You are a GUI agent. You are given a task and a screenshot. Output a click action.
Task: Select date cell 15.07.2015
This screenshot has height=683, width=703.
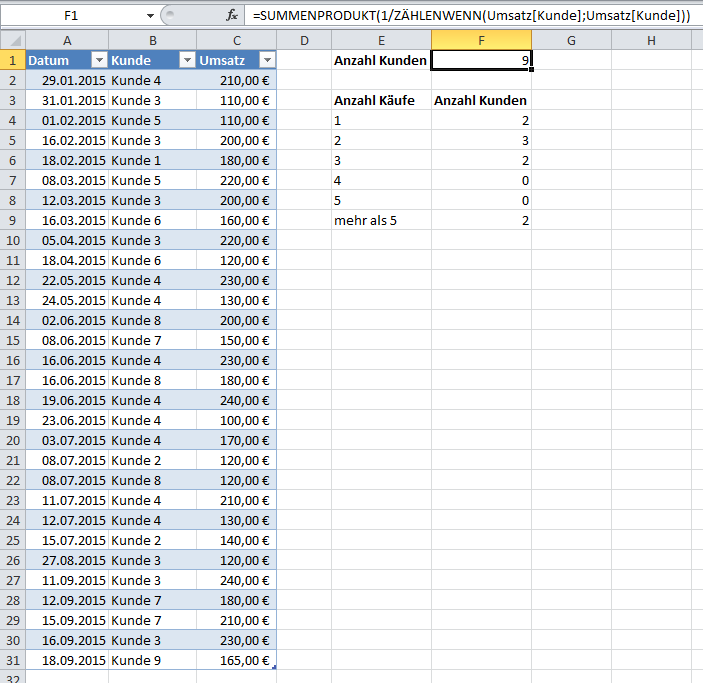tap(67, 540)
